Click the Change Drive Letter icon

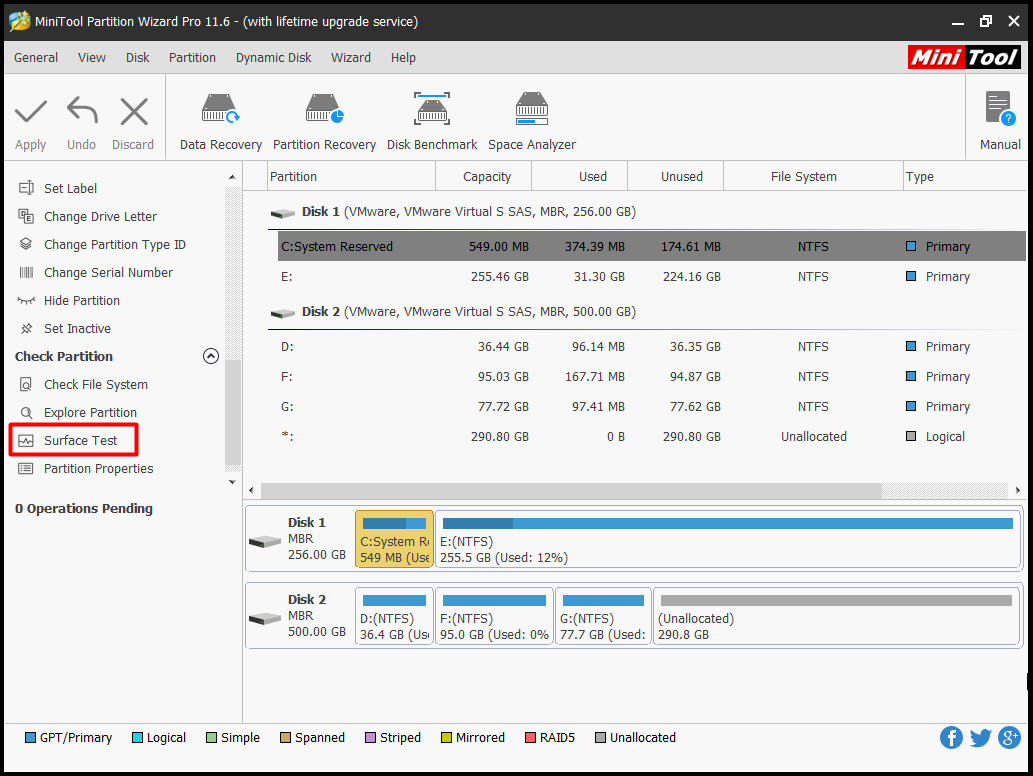[26, 216]
